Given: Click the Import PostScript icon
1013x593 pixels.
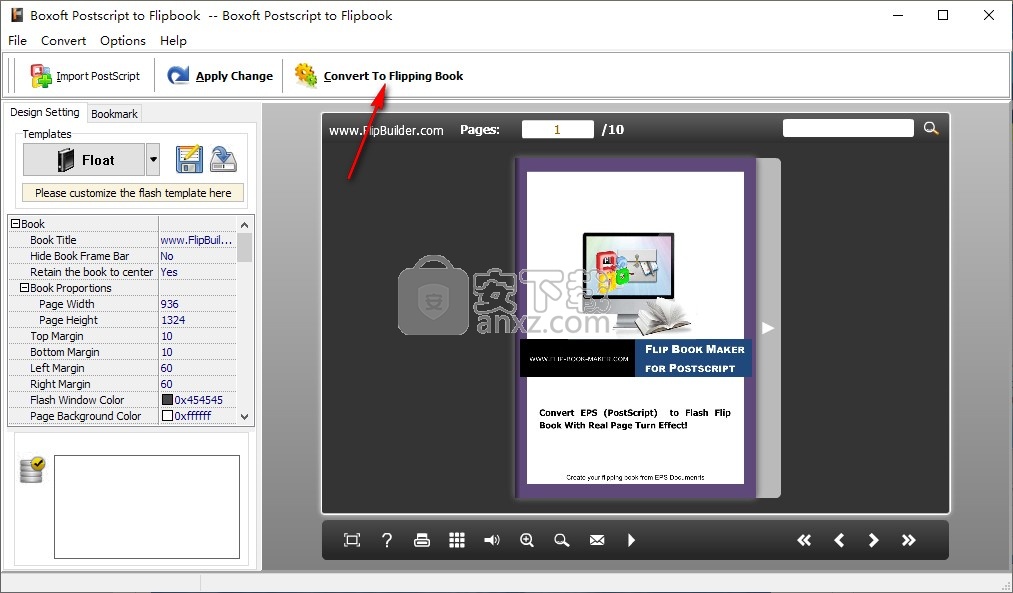Looking at the screenshot, I should click(x=41, y=76).
